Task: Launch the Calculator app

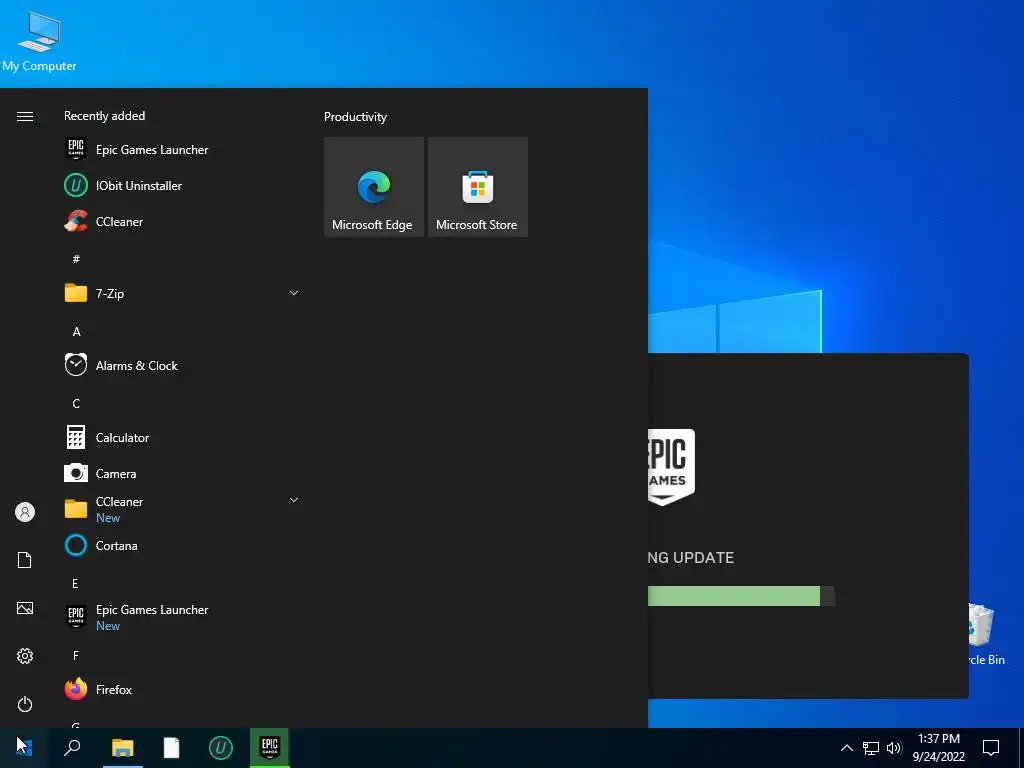Action: [182, 437]
